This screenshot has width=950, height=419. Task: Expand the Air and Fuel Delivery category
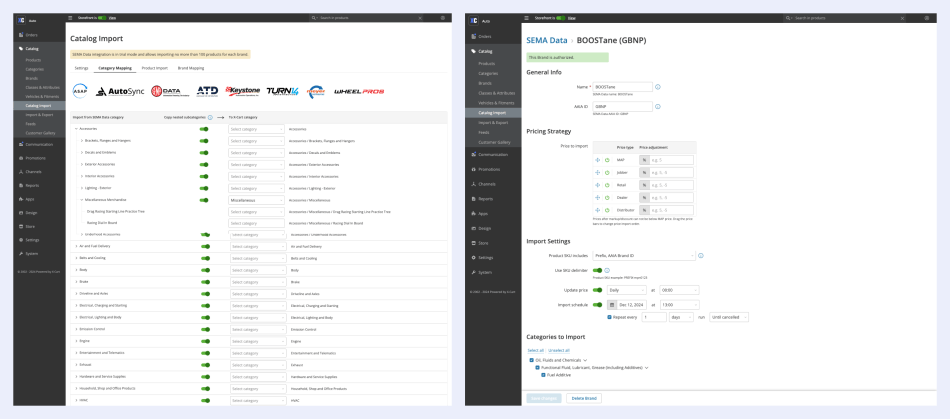(x=76, y=246)
